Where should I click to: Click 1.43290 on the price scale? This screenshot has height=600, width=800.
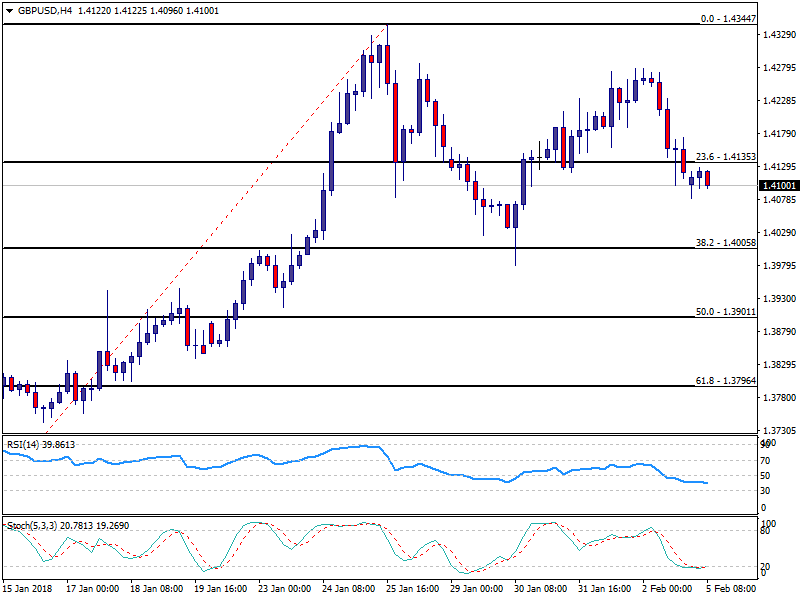point(779,35)
